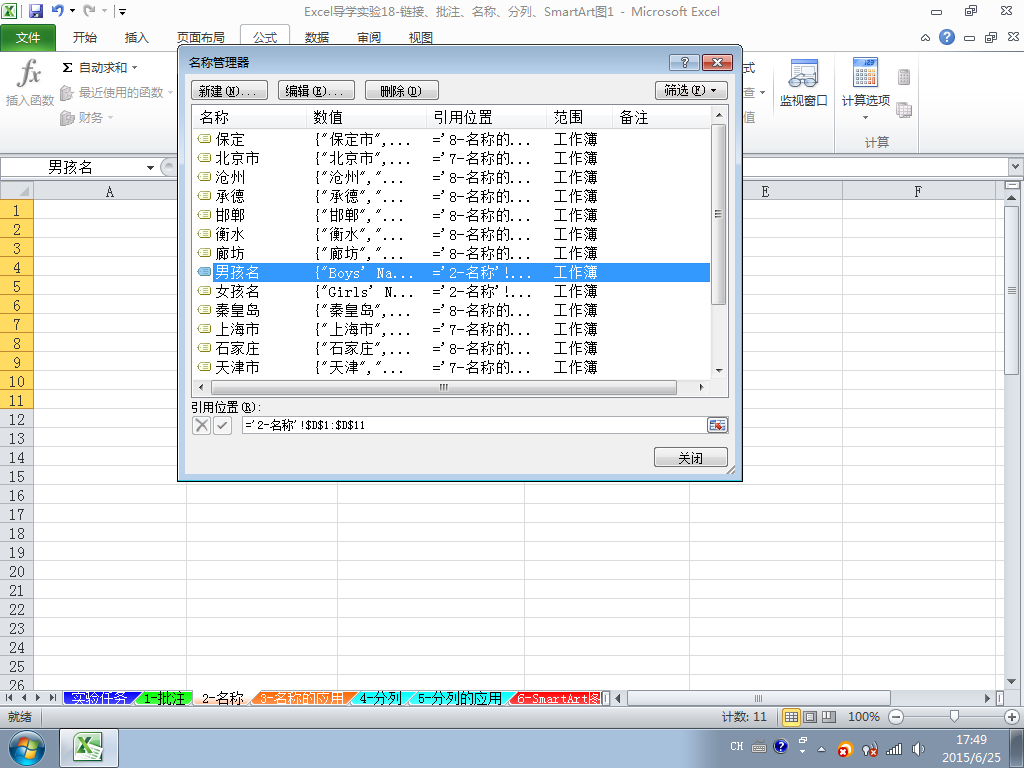Viewport: 1024px width, 768px height.
Task: Click the Delete button in Name Manager
Action: (x=401, y=90)
